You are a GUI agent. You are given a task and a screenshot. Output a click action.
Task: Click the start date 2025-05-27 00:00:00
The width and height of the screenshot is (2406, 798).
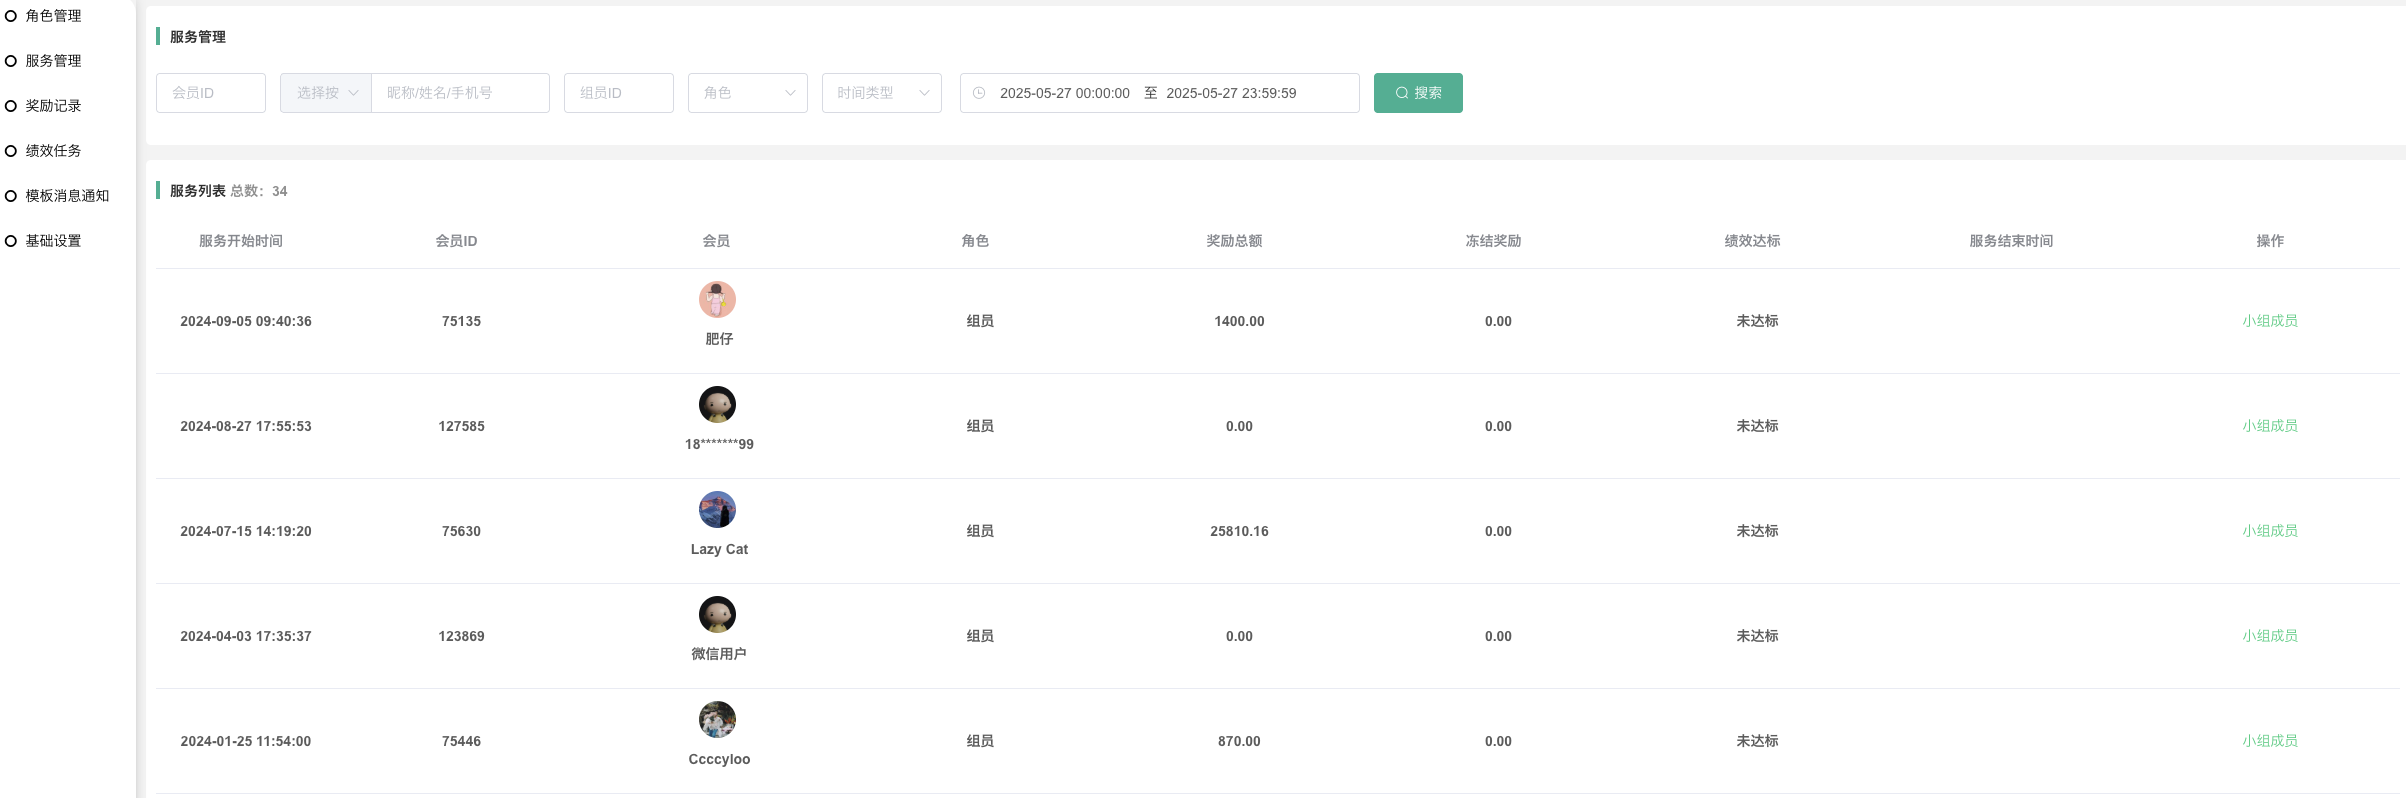tap(1064, 93)
